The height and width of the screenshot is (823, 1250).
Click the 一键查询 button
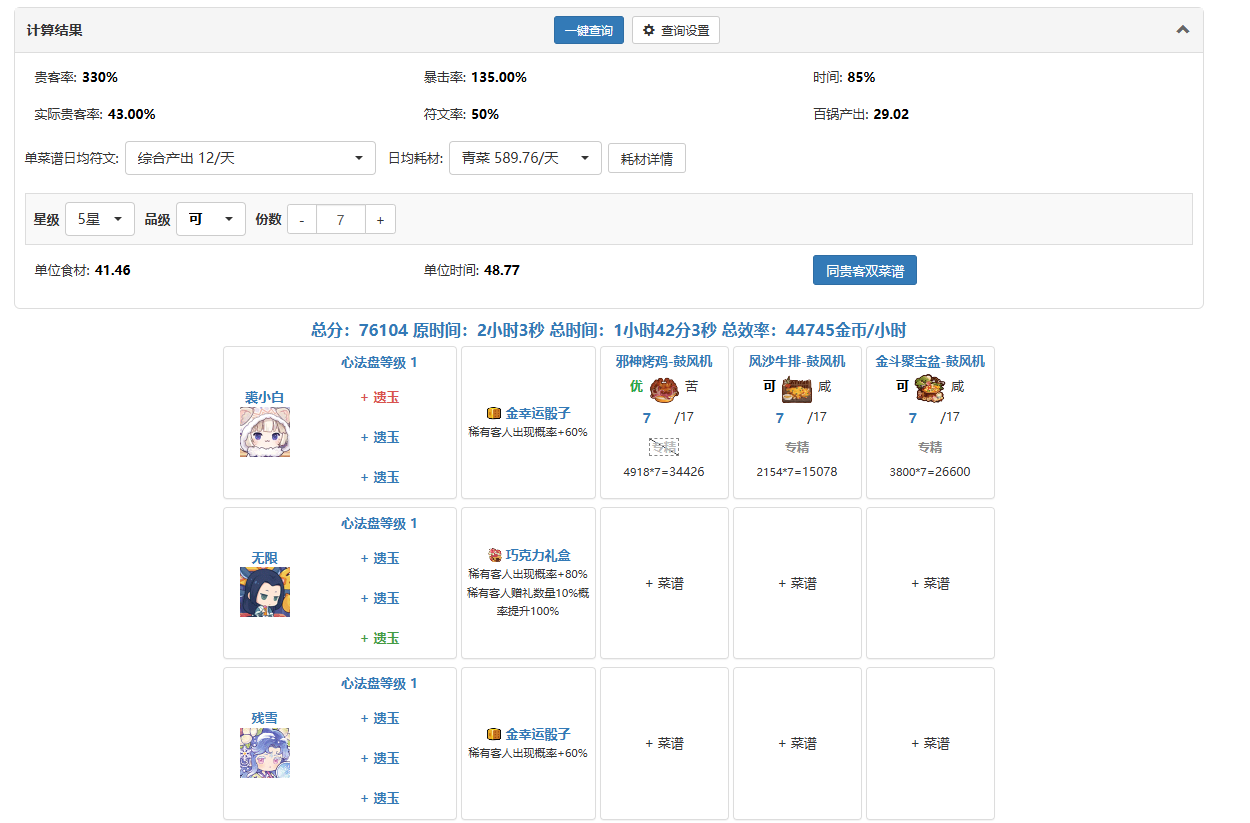coord(589,30)
